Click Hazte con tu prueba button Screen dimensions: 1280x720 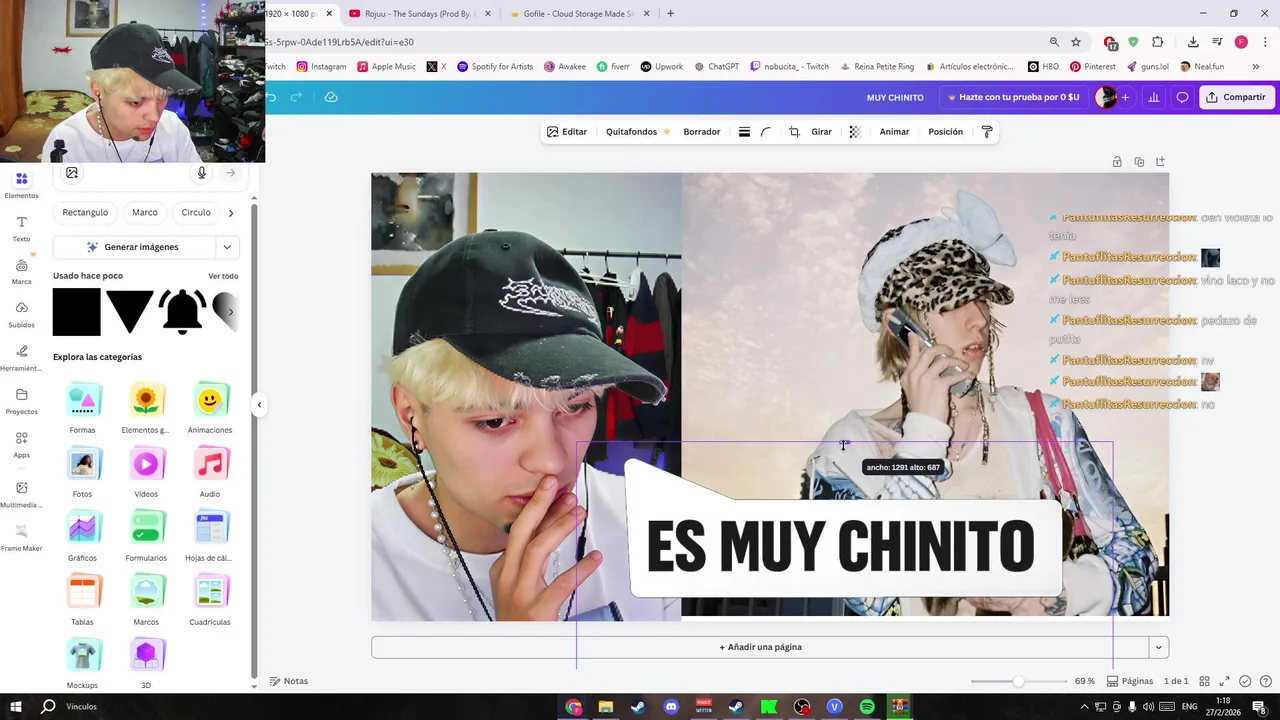click(x=1013, y=97)
